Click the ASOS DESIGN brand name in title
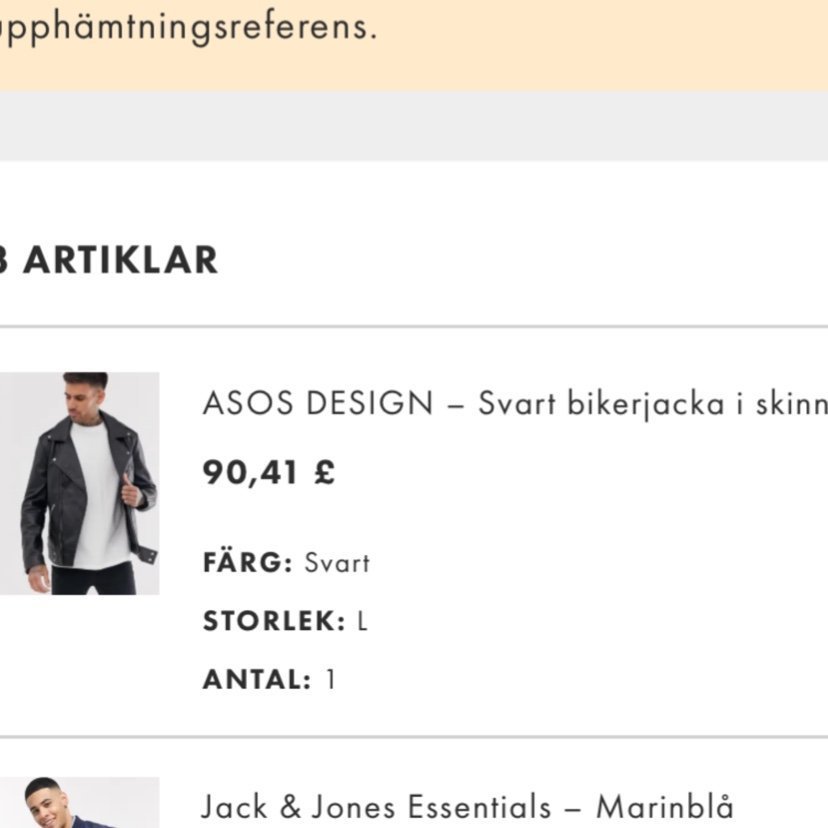This screenshot has height=828, width=828. [x=317, y=404]
